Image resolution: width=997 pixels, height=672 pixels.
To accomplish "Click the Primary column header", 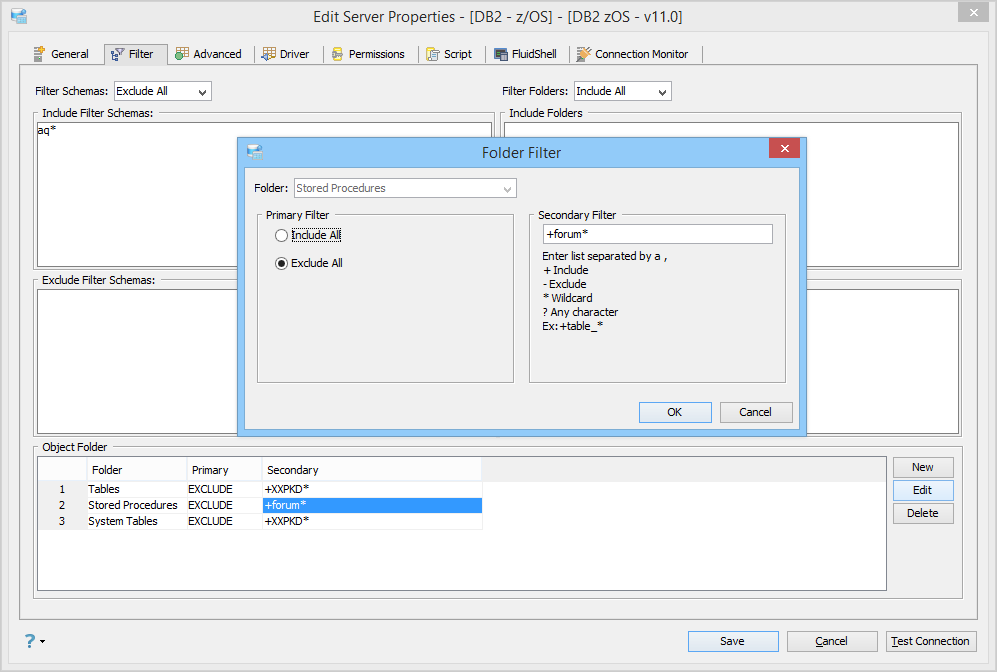I will tap(224, 470).
